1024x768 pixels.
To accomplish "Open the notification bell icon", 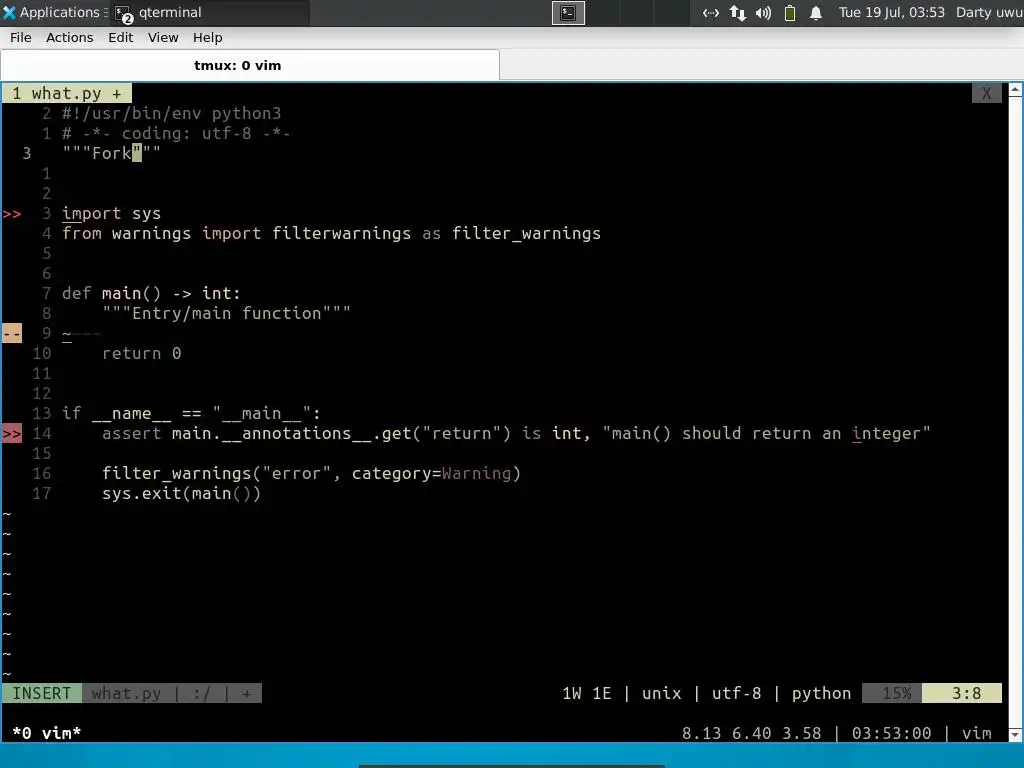I will pyautogui.click(x=816, y=13).
